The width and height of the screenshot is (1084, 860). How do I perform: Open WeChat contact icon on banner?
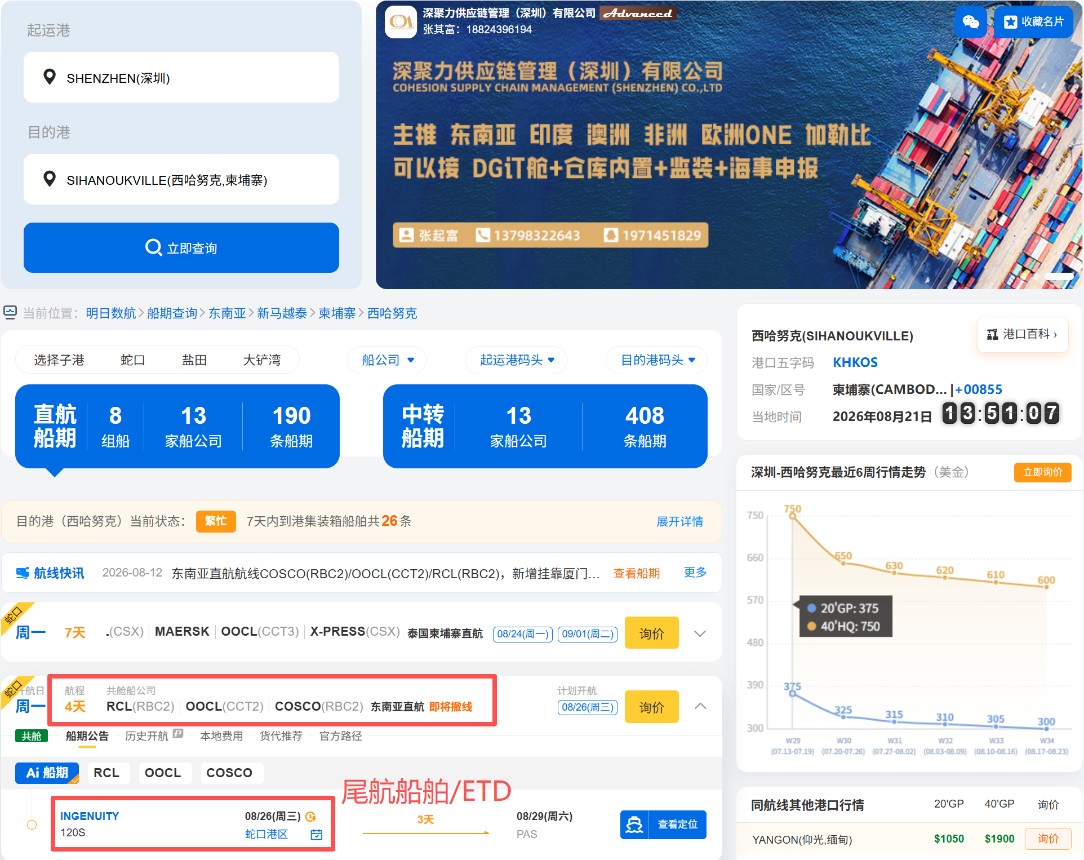click(970, 21)
